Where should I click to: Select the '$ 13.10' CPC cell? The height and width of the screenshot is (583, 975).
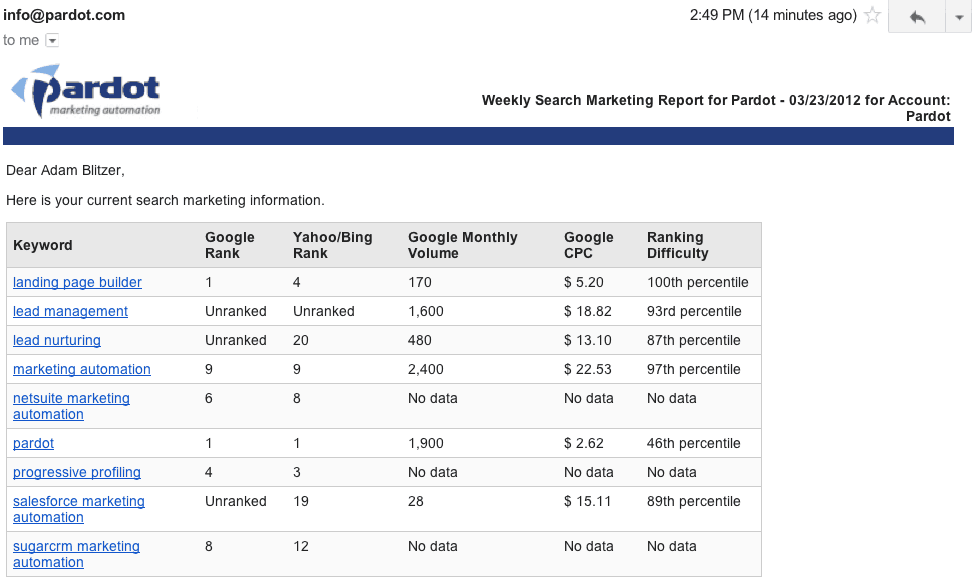coord(588,341)
